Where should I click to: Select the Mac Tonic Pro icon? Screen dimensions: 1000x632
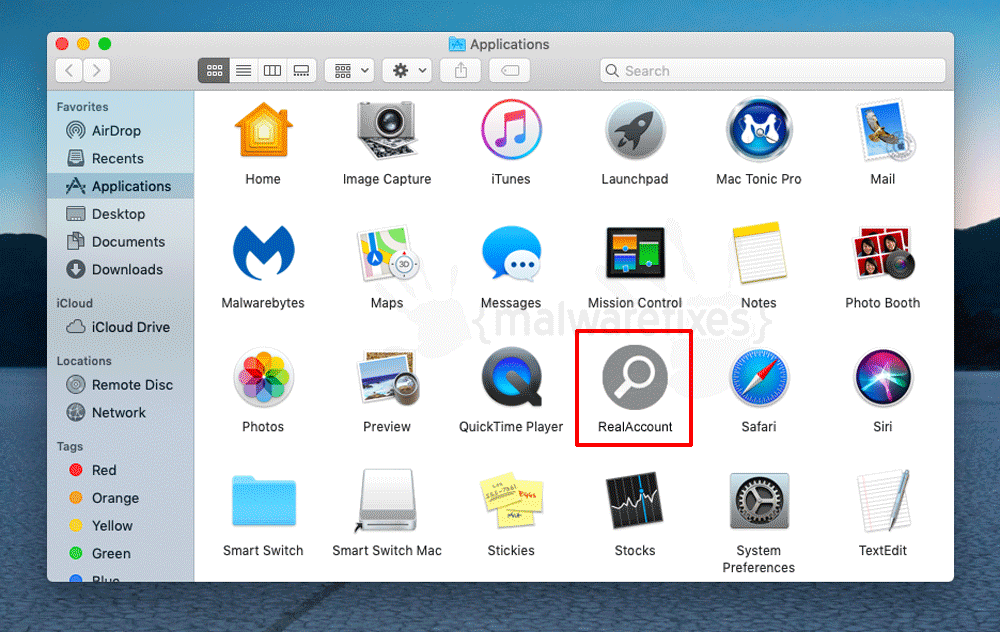click(759, 129)
